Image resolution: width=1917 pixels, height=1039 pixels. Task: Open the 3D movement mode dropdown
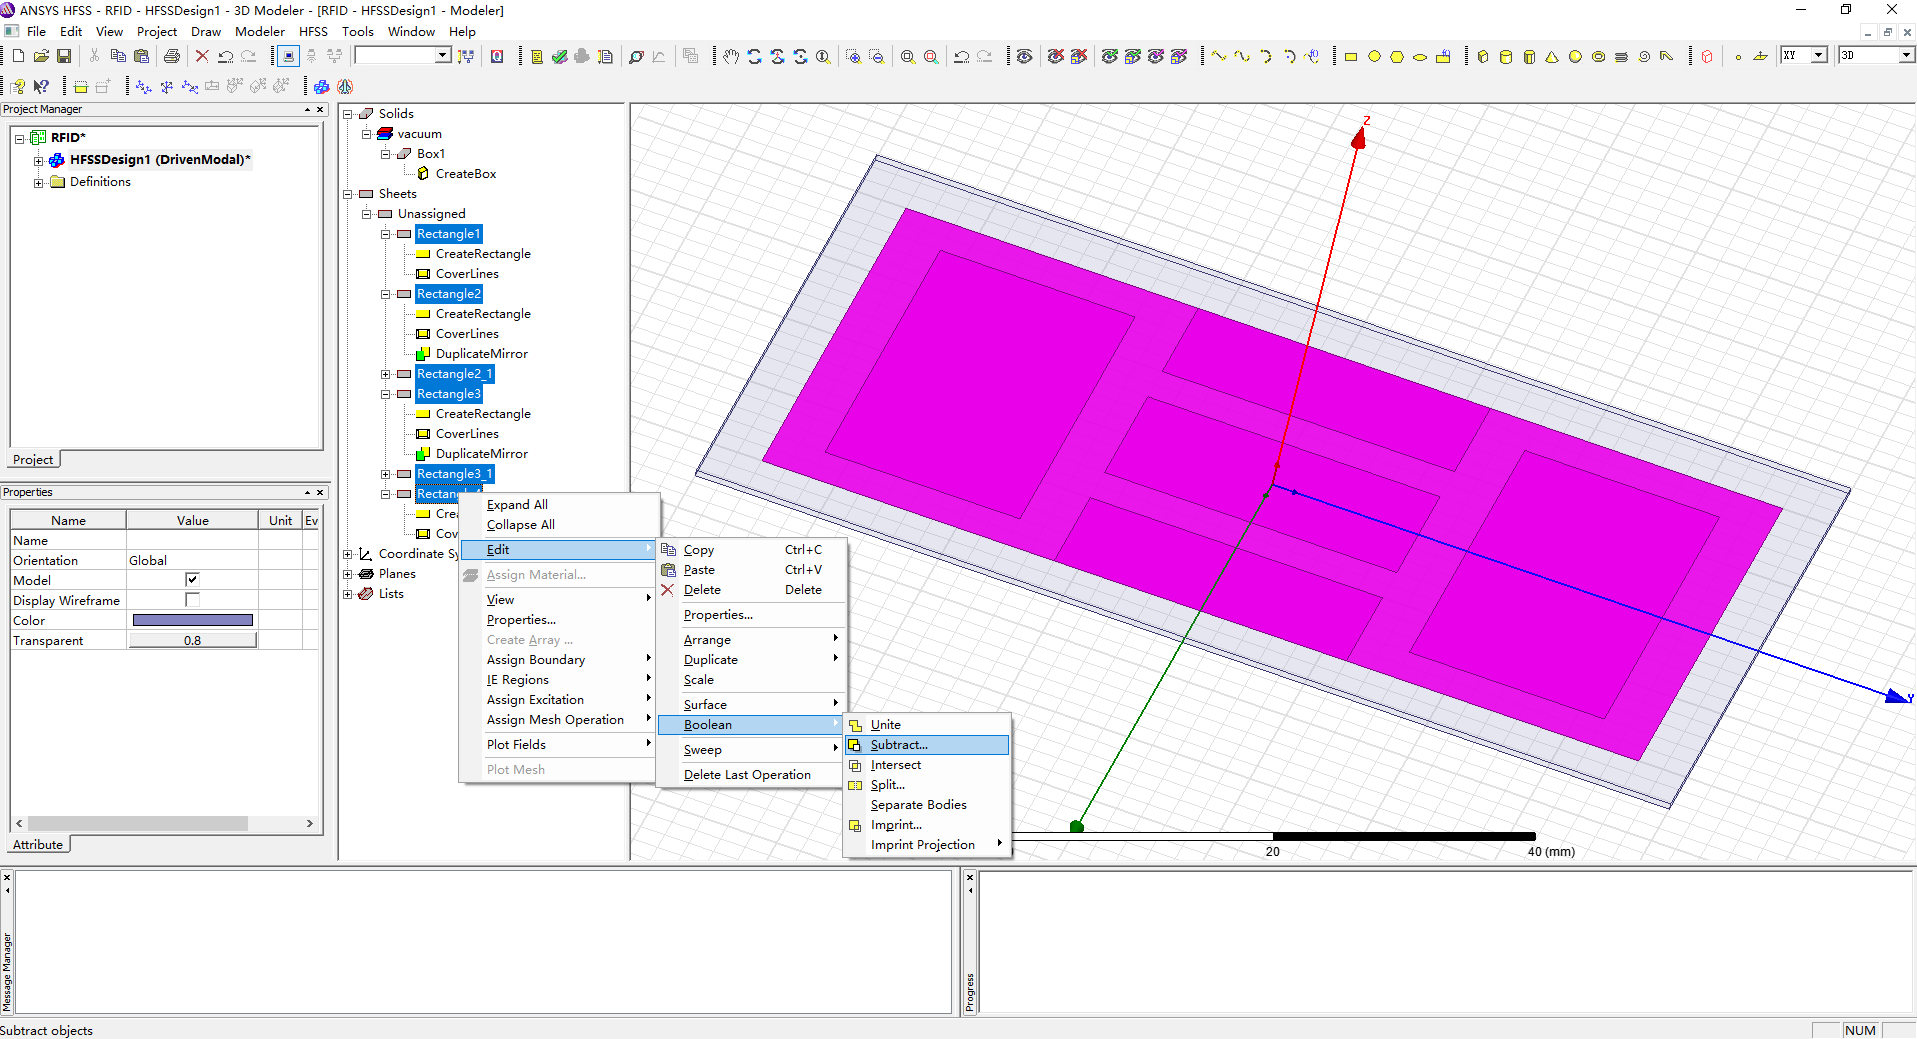pos(1906,56)
